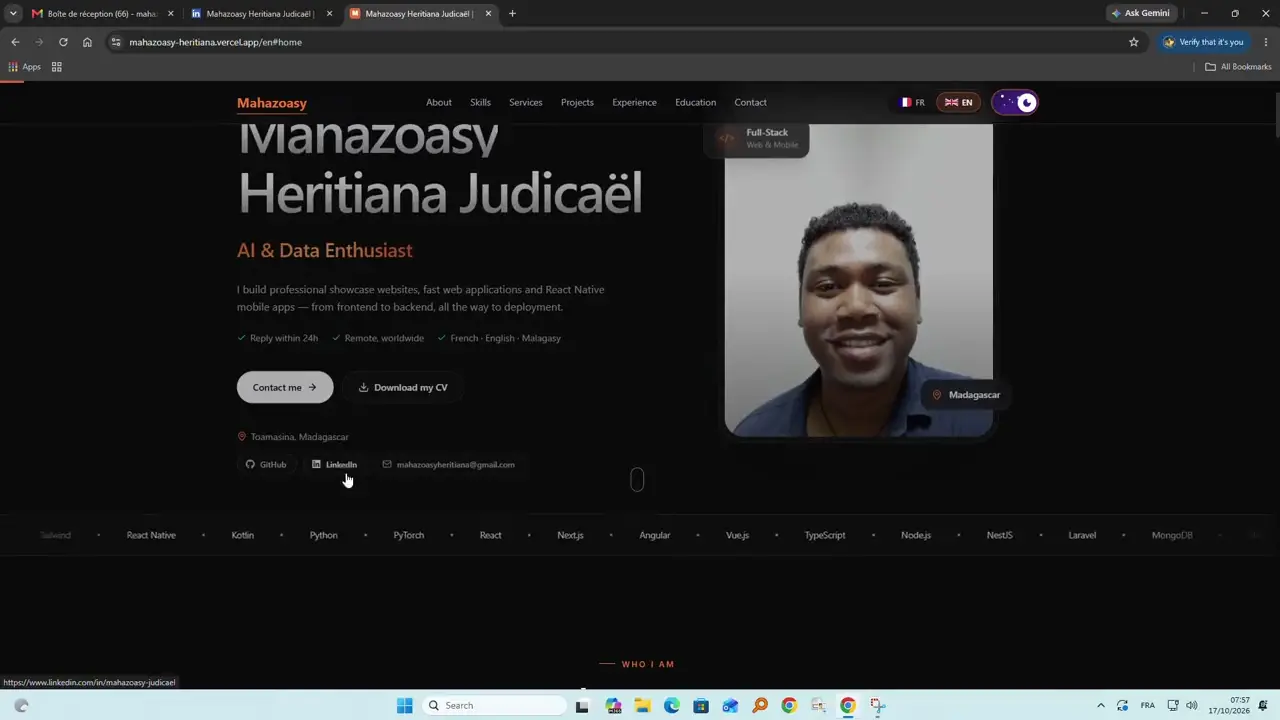The height and width of the screenshot is (720, 1280).
Task: Open the tab groups grid icon
Action: pos(57,67)
